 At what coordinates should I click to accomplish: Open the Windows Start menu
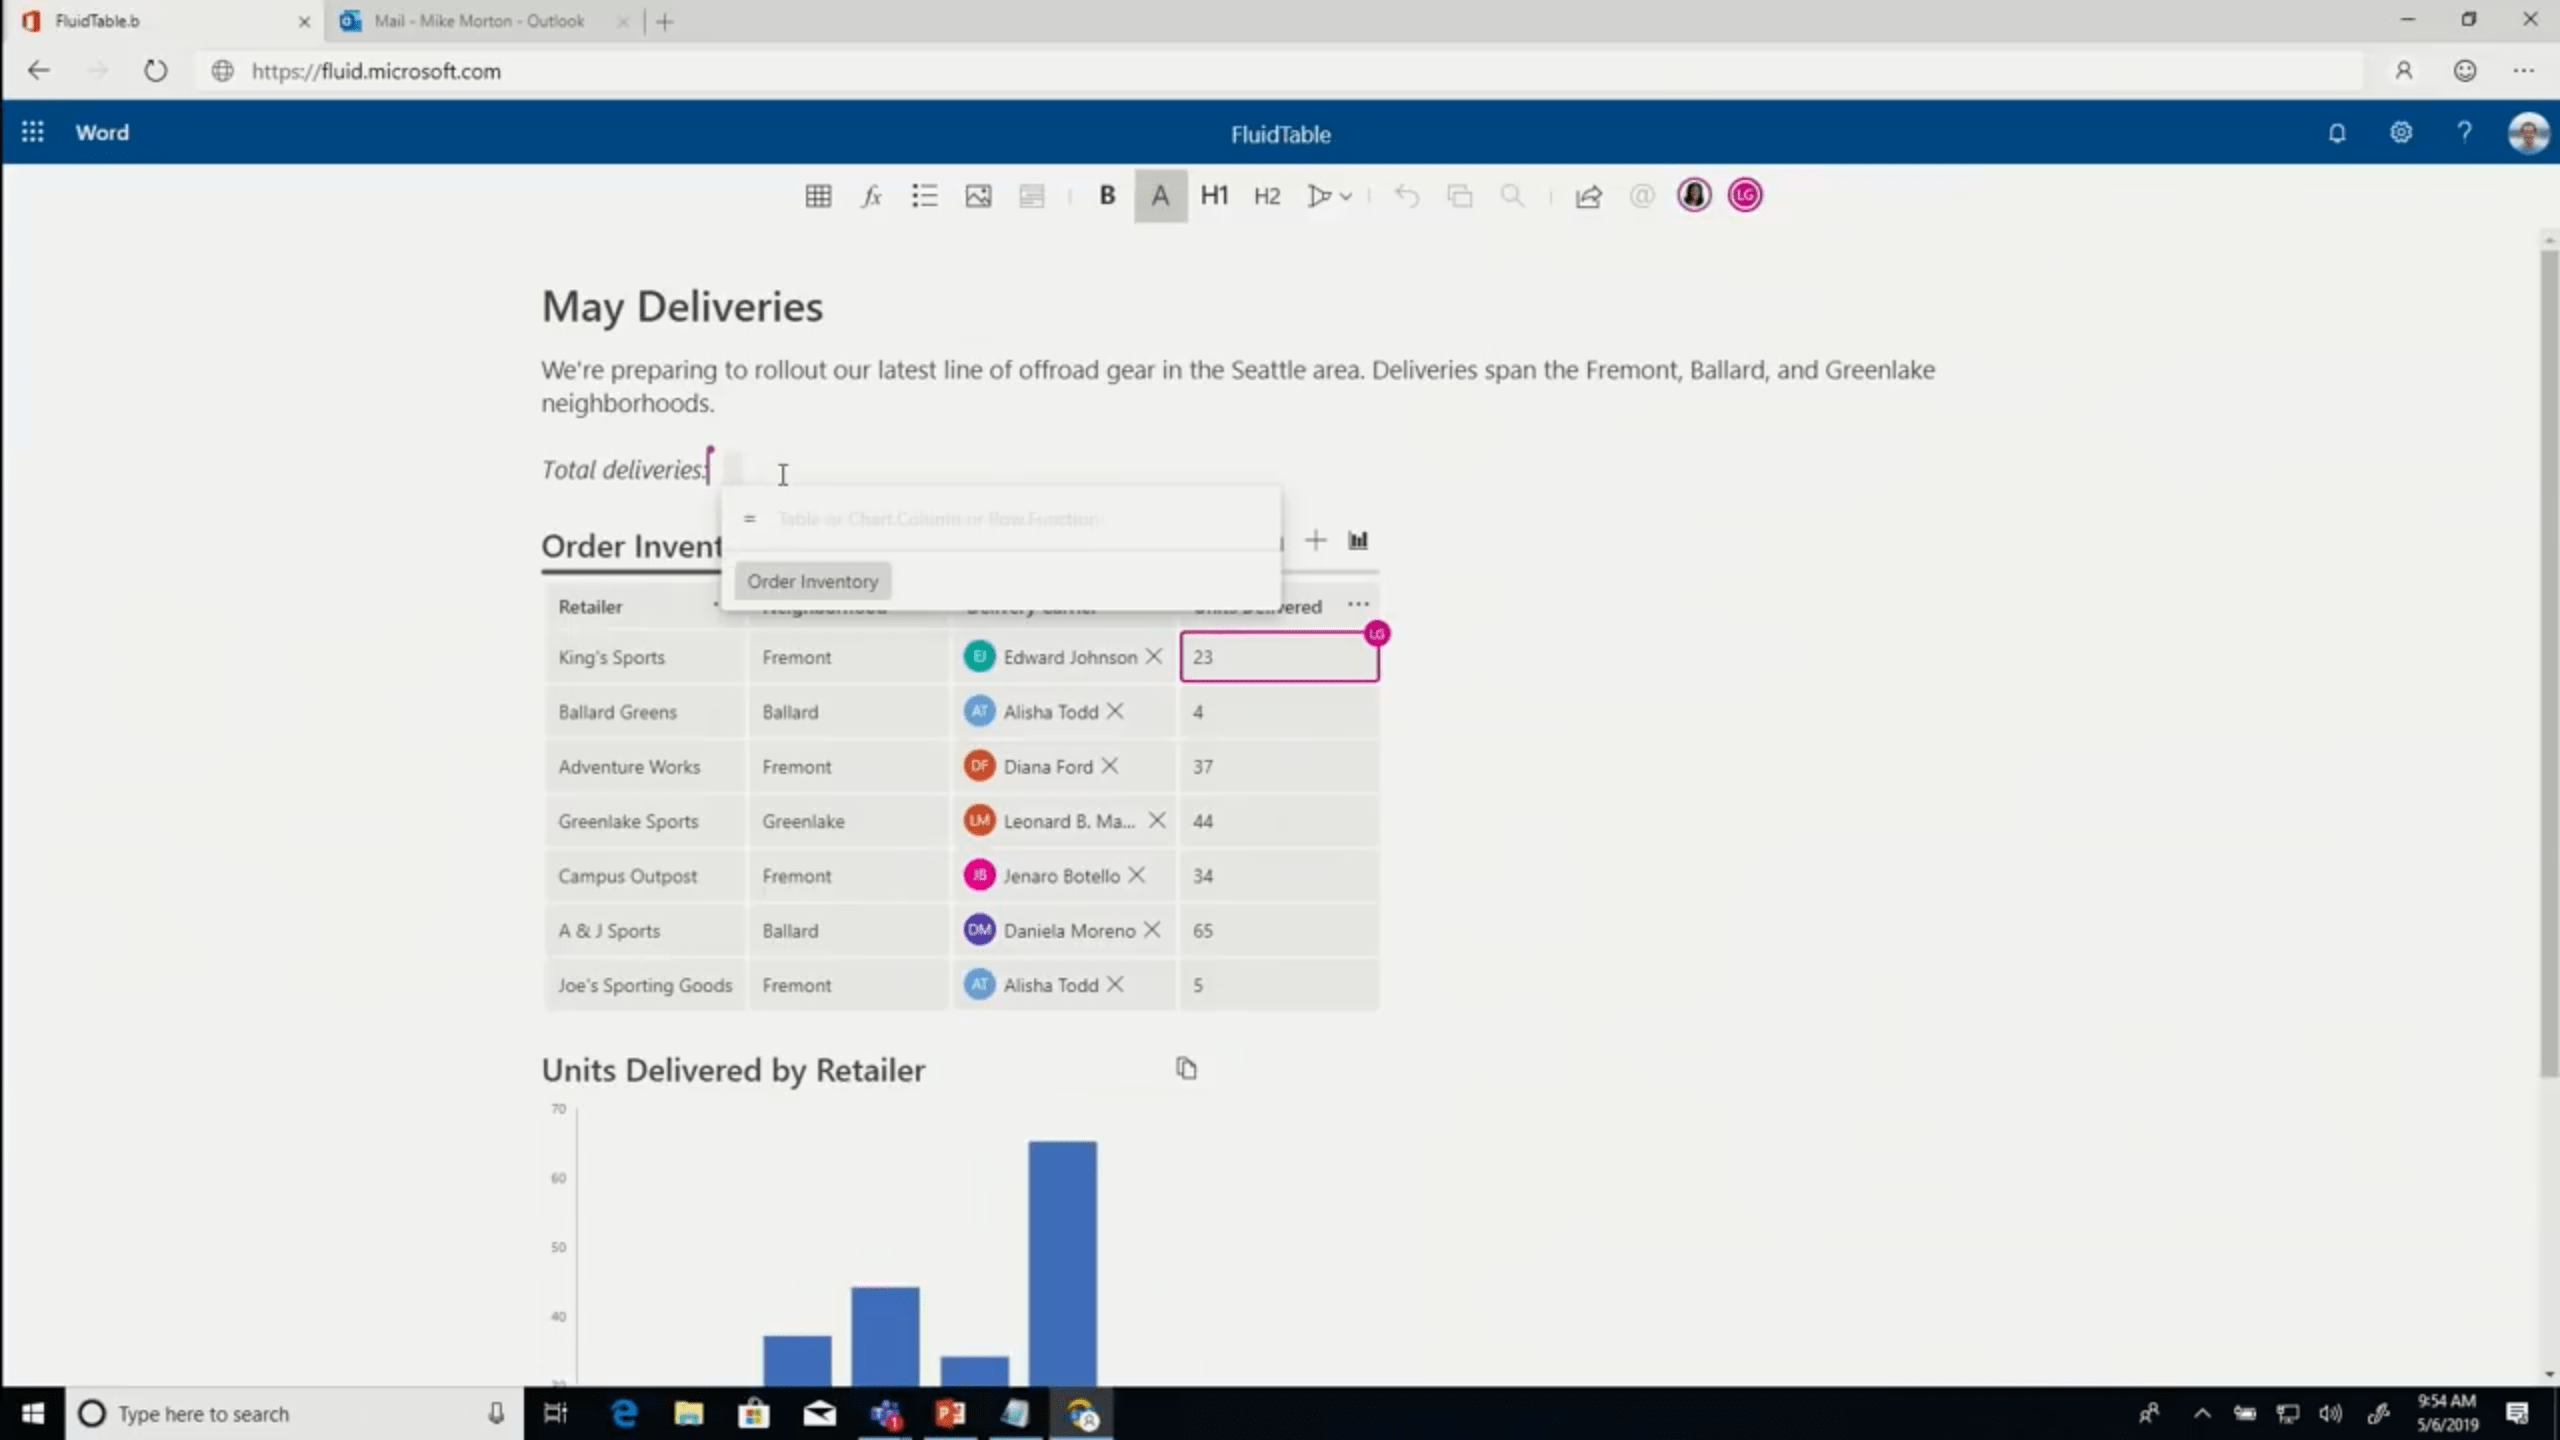coord(32,1413)
